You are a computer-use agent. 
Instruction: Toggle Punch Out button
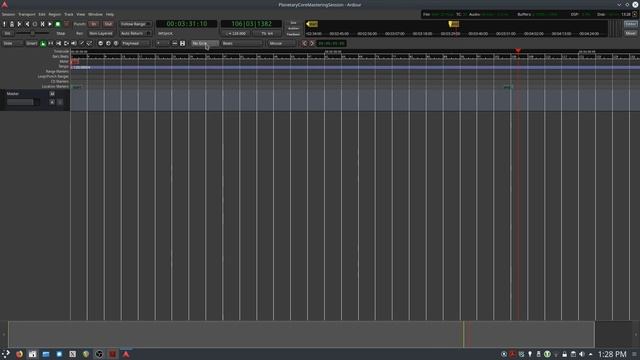point(108,24)
